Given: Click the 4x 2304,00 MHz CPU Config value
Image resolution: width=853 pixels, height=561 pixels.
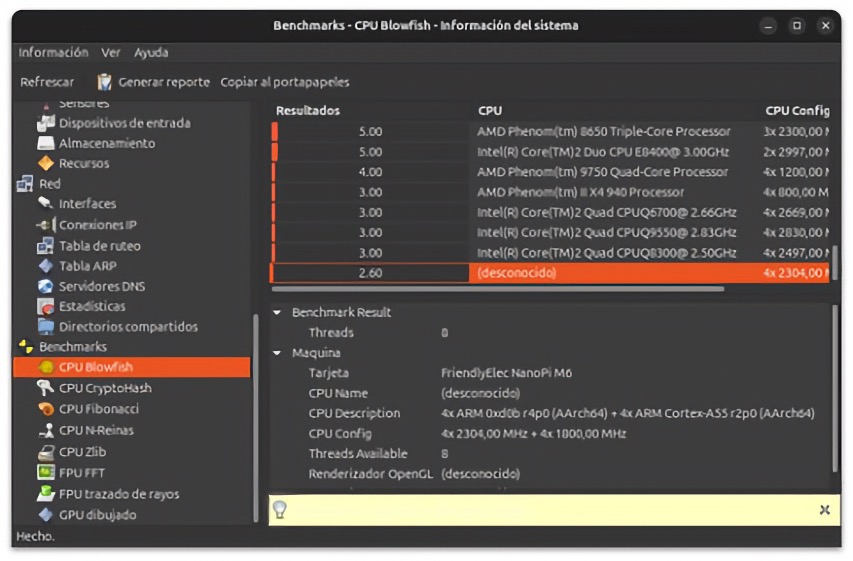Looking at the screenshot, I should (x=534, y=434).
